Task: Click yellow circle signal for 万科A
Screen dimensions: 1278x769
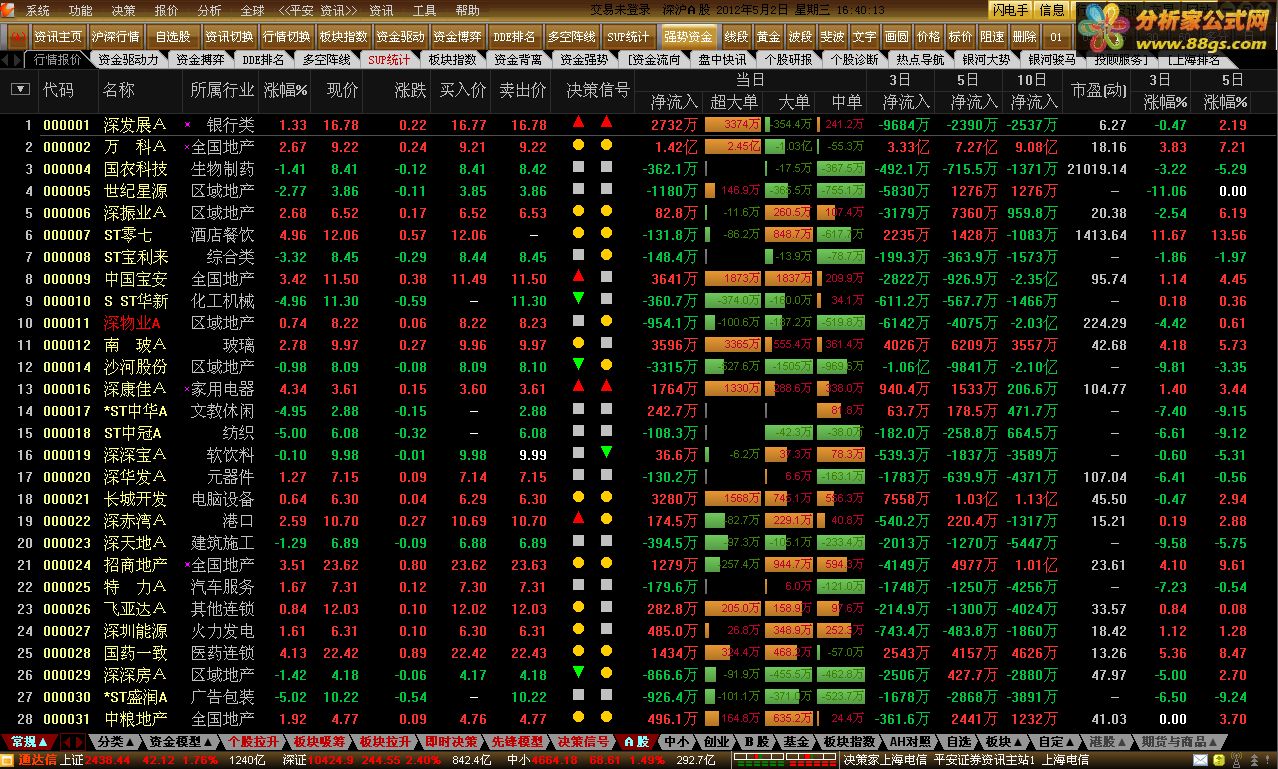Action: [x=578, y=145]
